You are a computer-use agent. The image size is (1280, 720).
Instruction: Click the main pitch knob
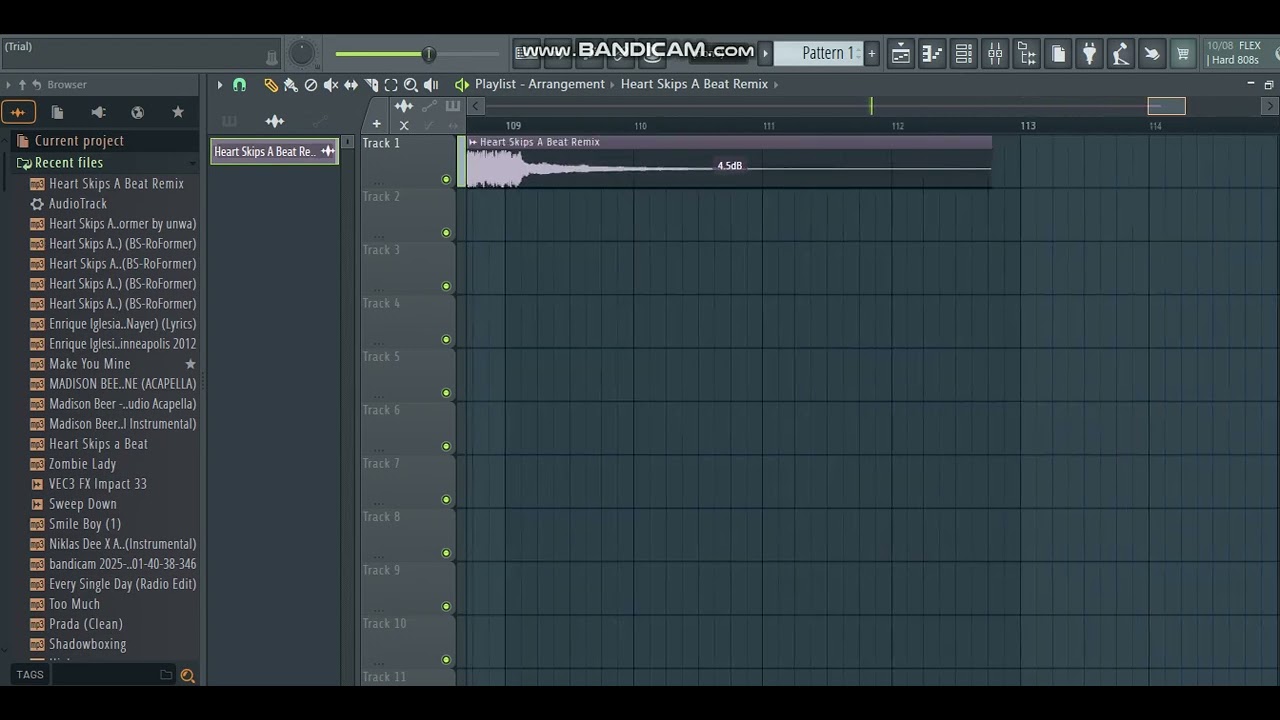click(x=301, y=54)
